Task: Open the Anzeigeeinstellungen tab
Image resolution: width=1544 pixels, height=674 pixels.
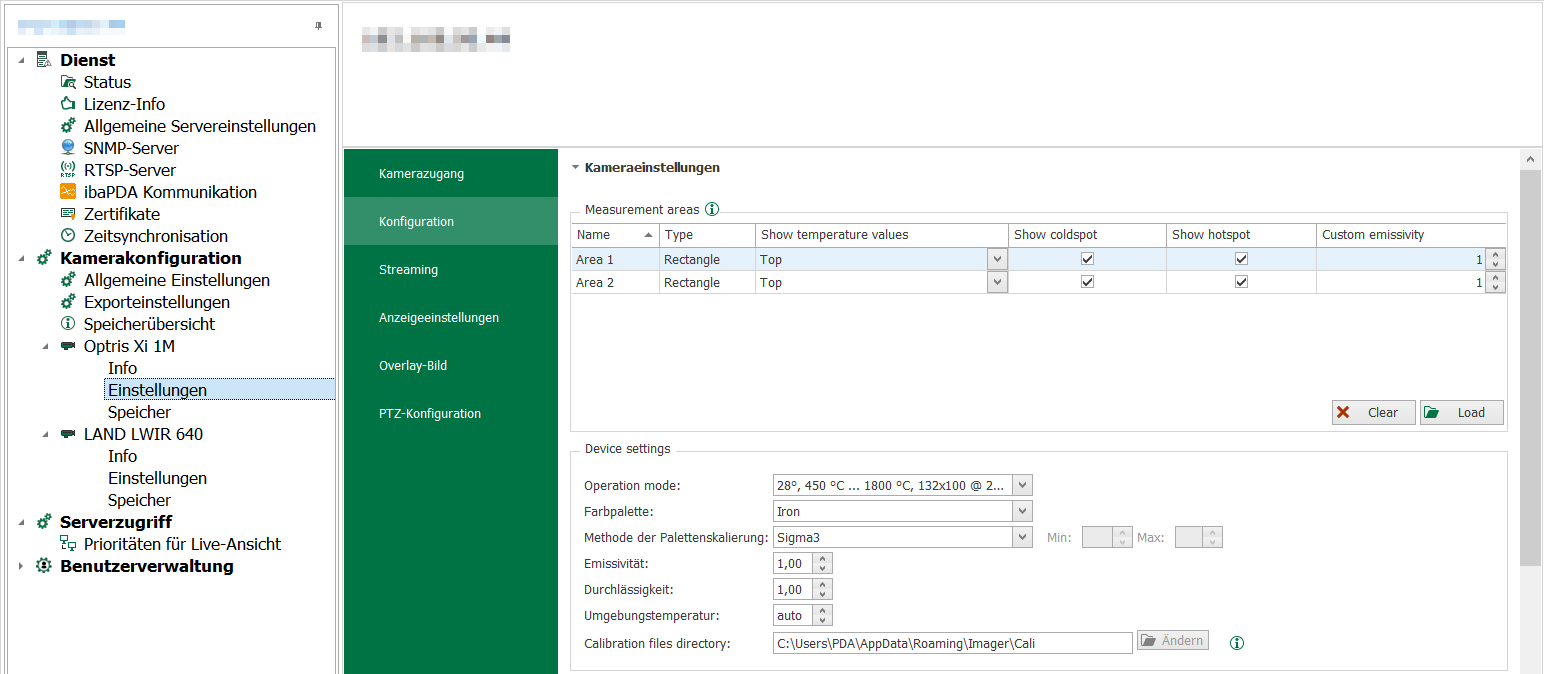Action: (451, 318)
